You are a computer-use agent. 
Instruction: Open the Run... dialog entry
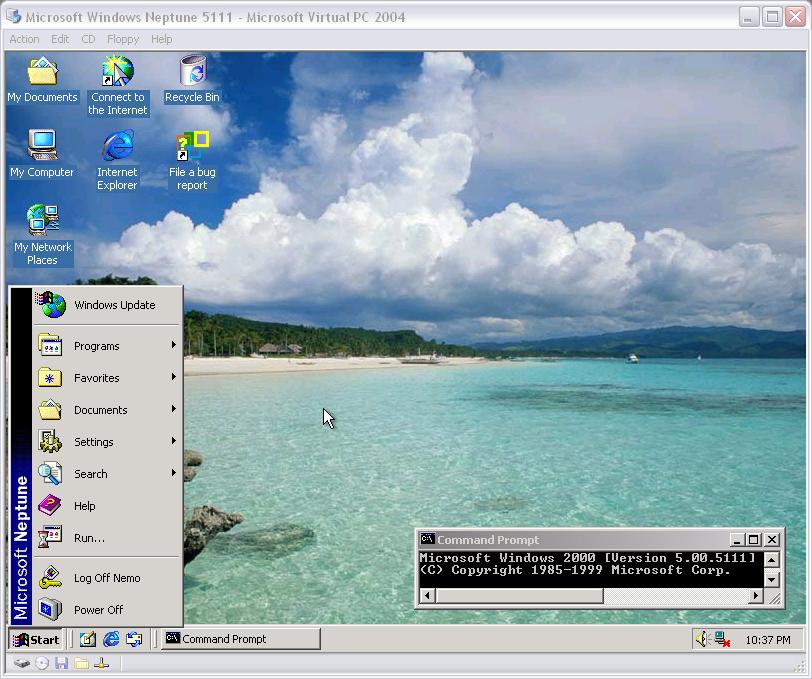pos(107,538)
